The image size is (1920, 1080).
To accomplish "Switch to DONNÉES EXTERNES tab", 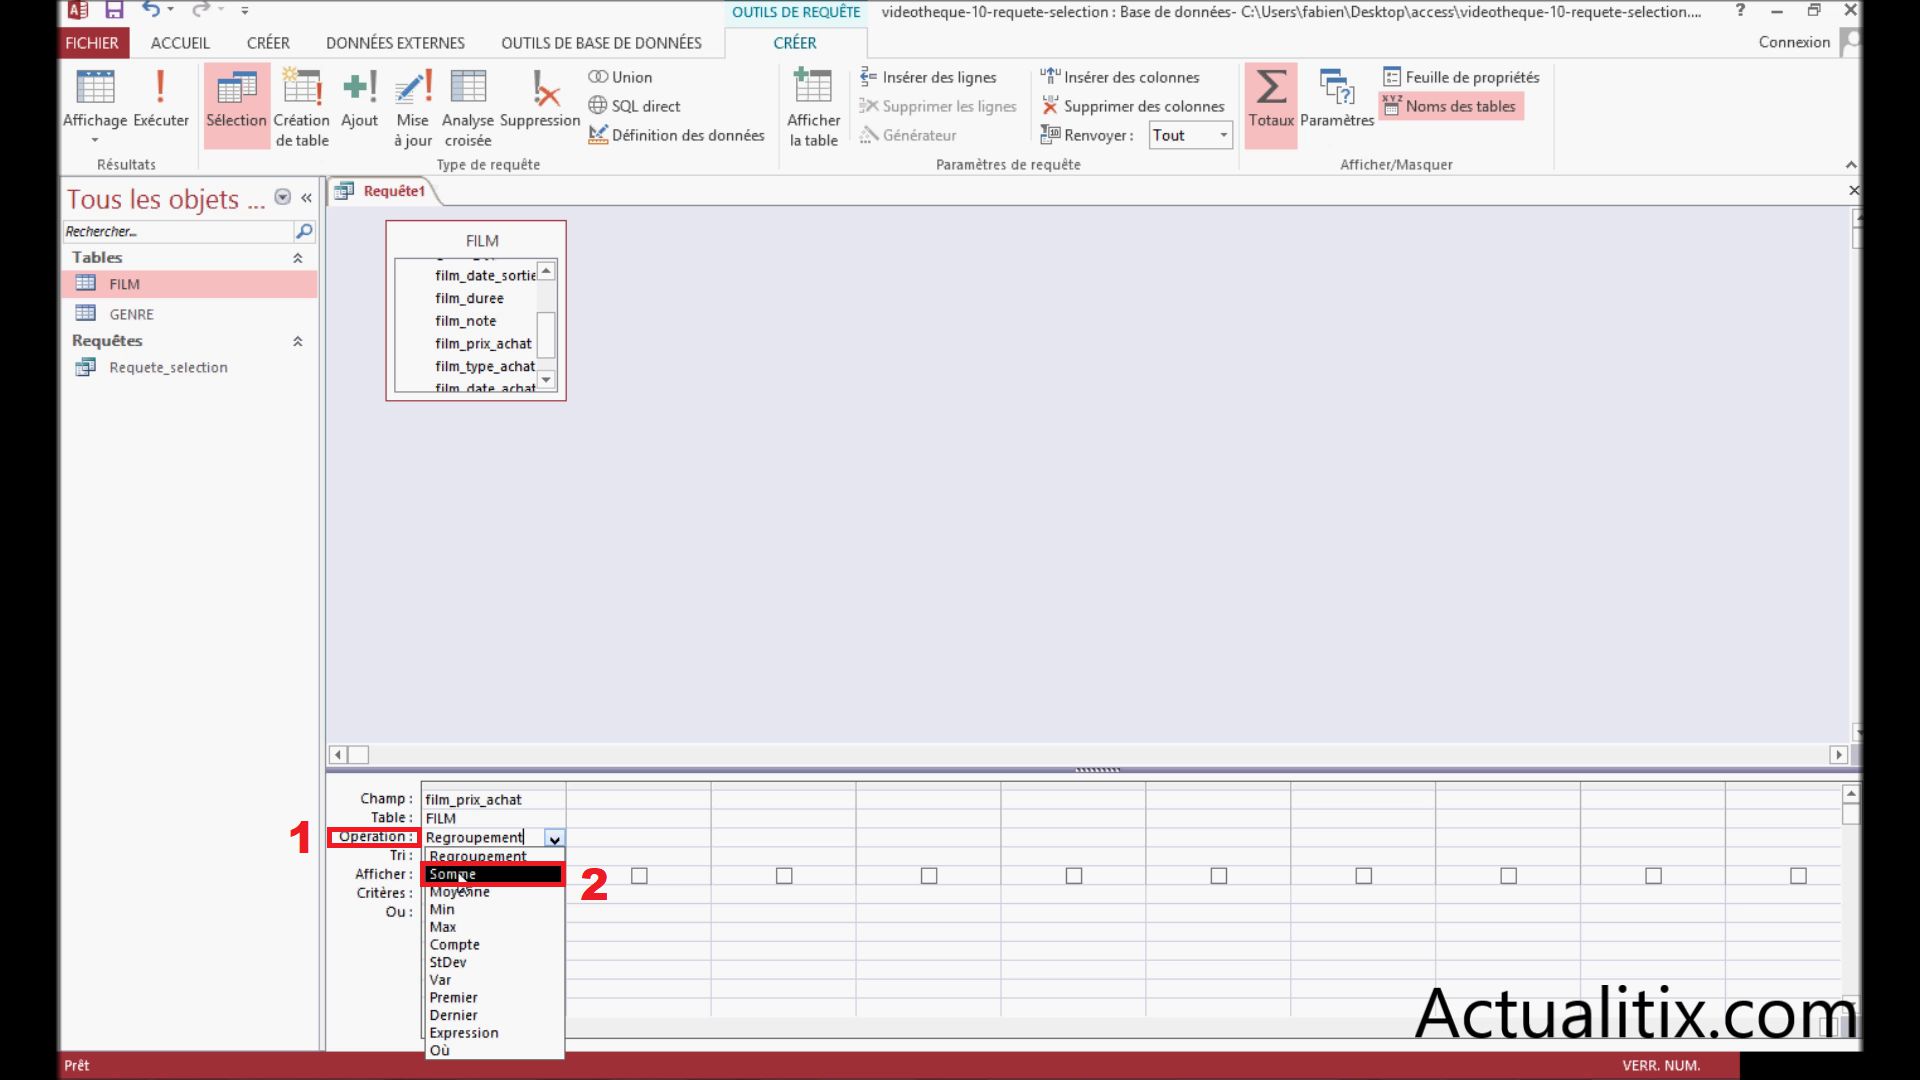I will [395, 43].
